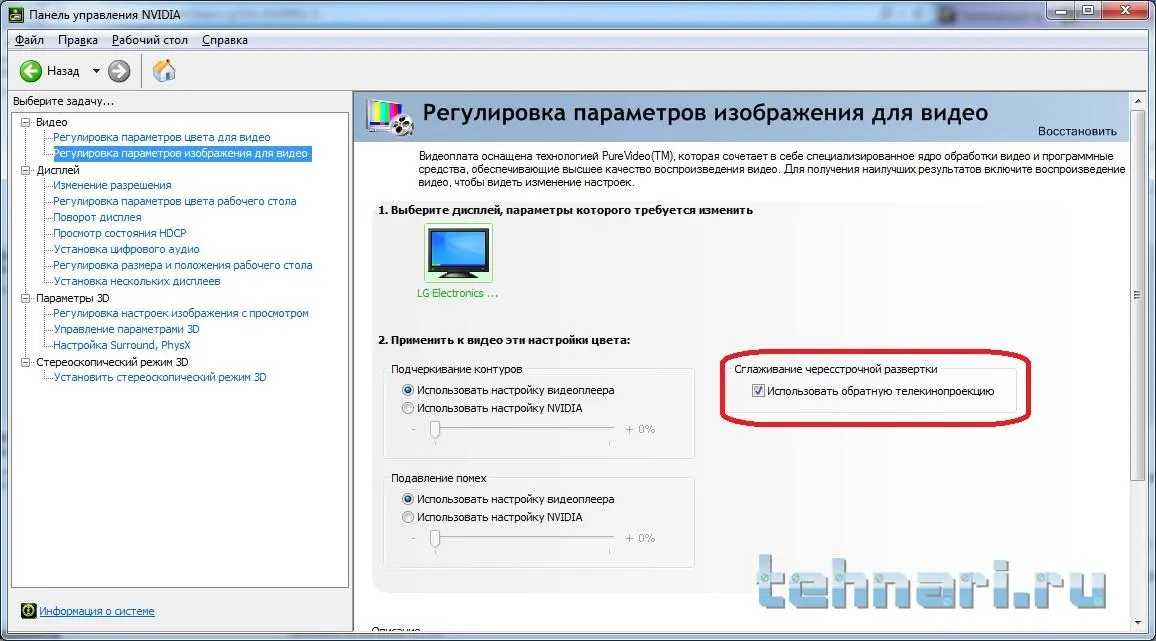Click the scrollbar down arrow
Image resolution: width=1156 pixels, height=641 pixels.
(1138, 624)
